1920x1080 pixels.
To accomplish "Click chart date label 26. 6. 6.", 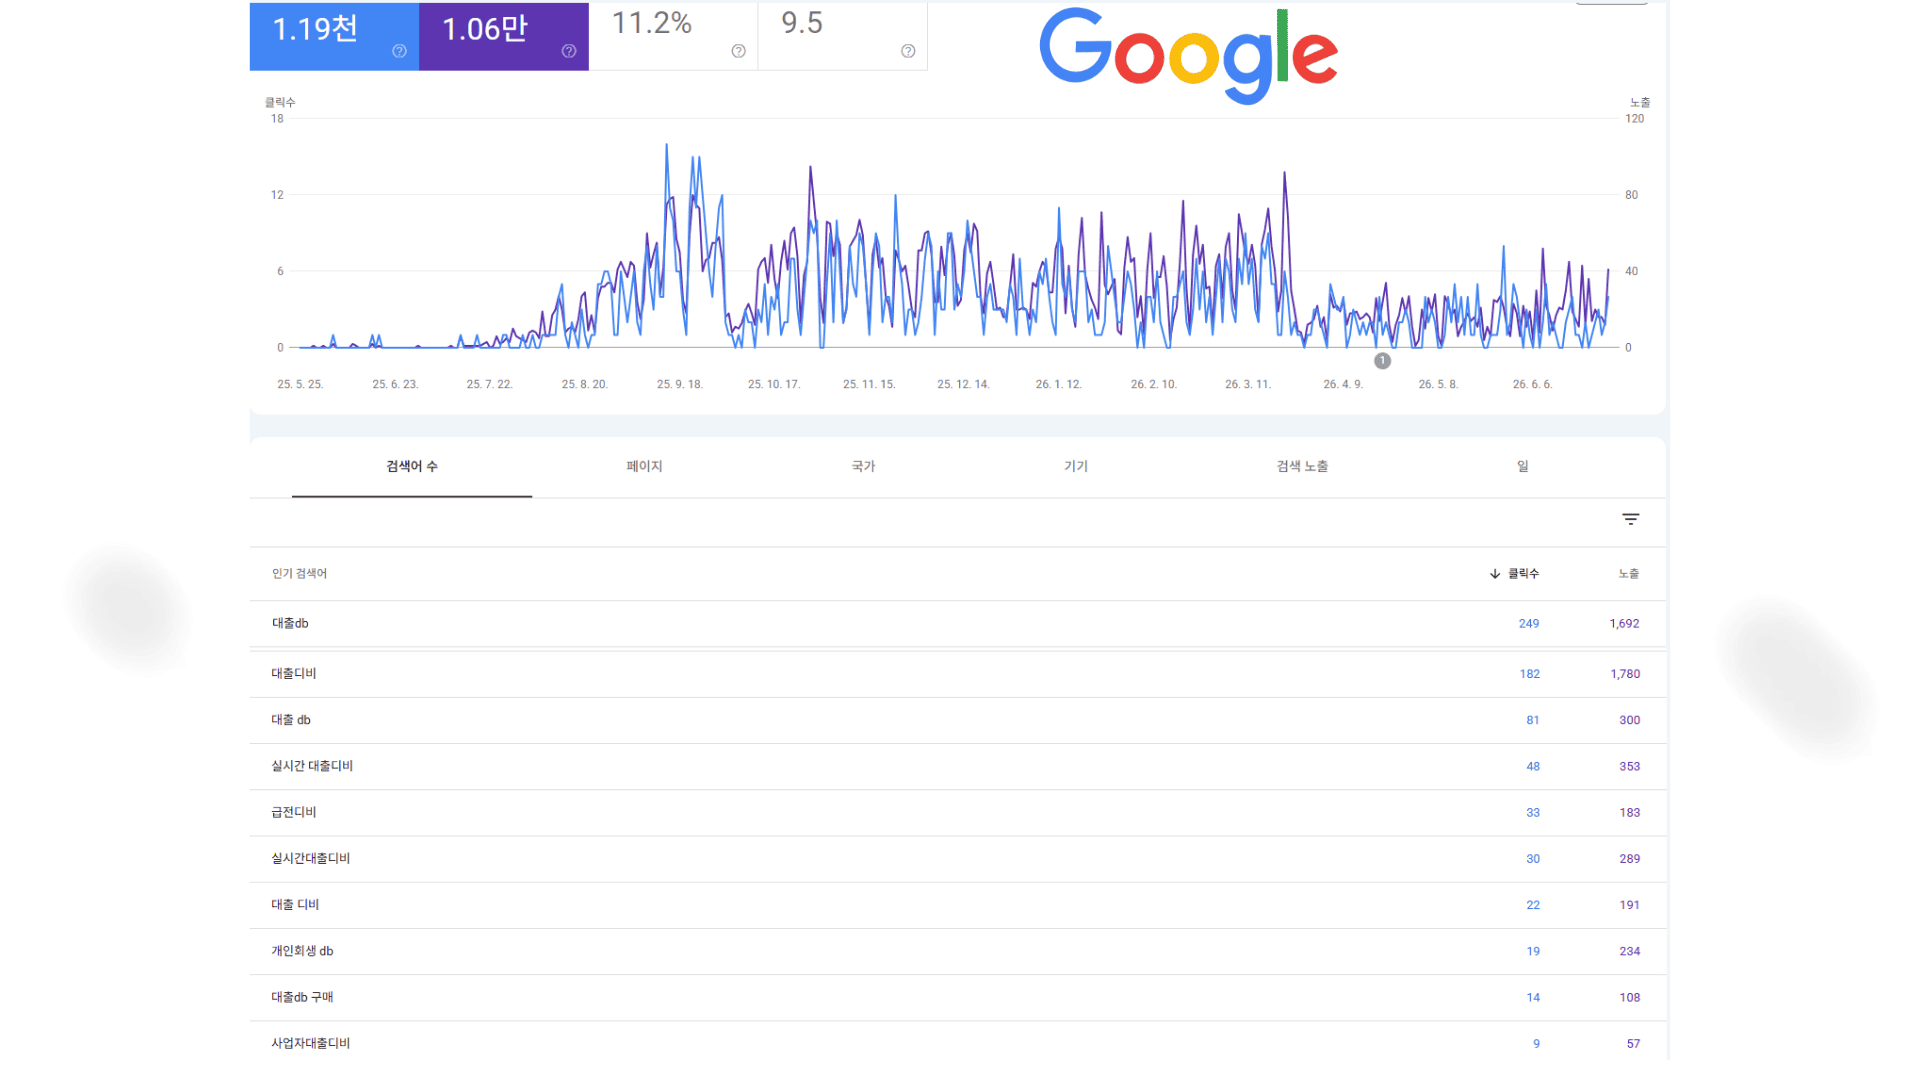I will coord(1532,385).
